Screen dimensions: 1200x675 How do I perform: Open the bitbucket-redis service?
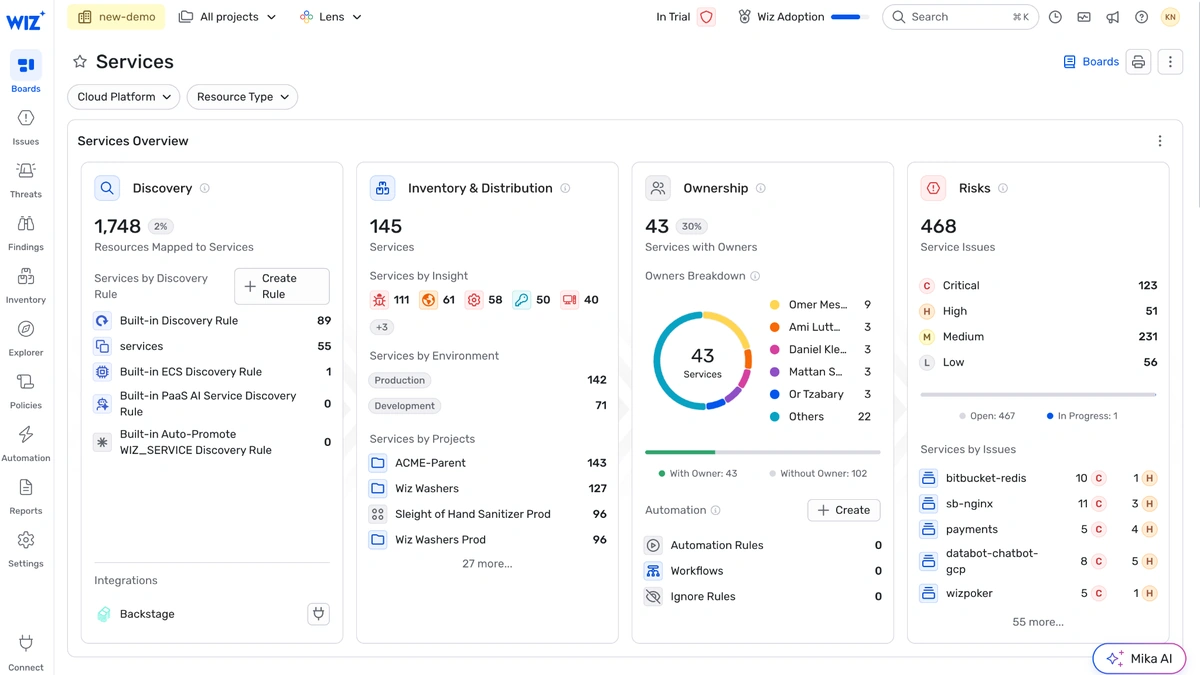click(x=1038, y=478)
